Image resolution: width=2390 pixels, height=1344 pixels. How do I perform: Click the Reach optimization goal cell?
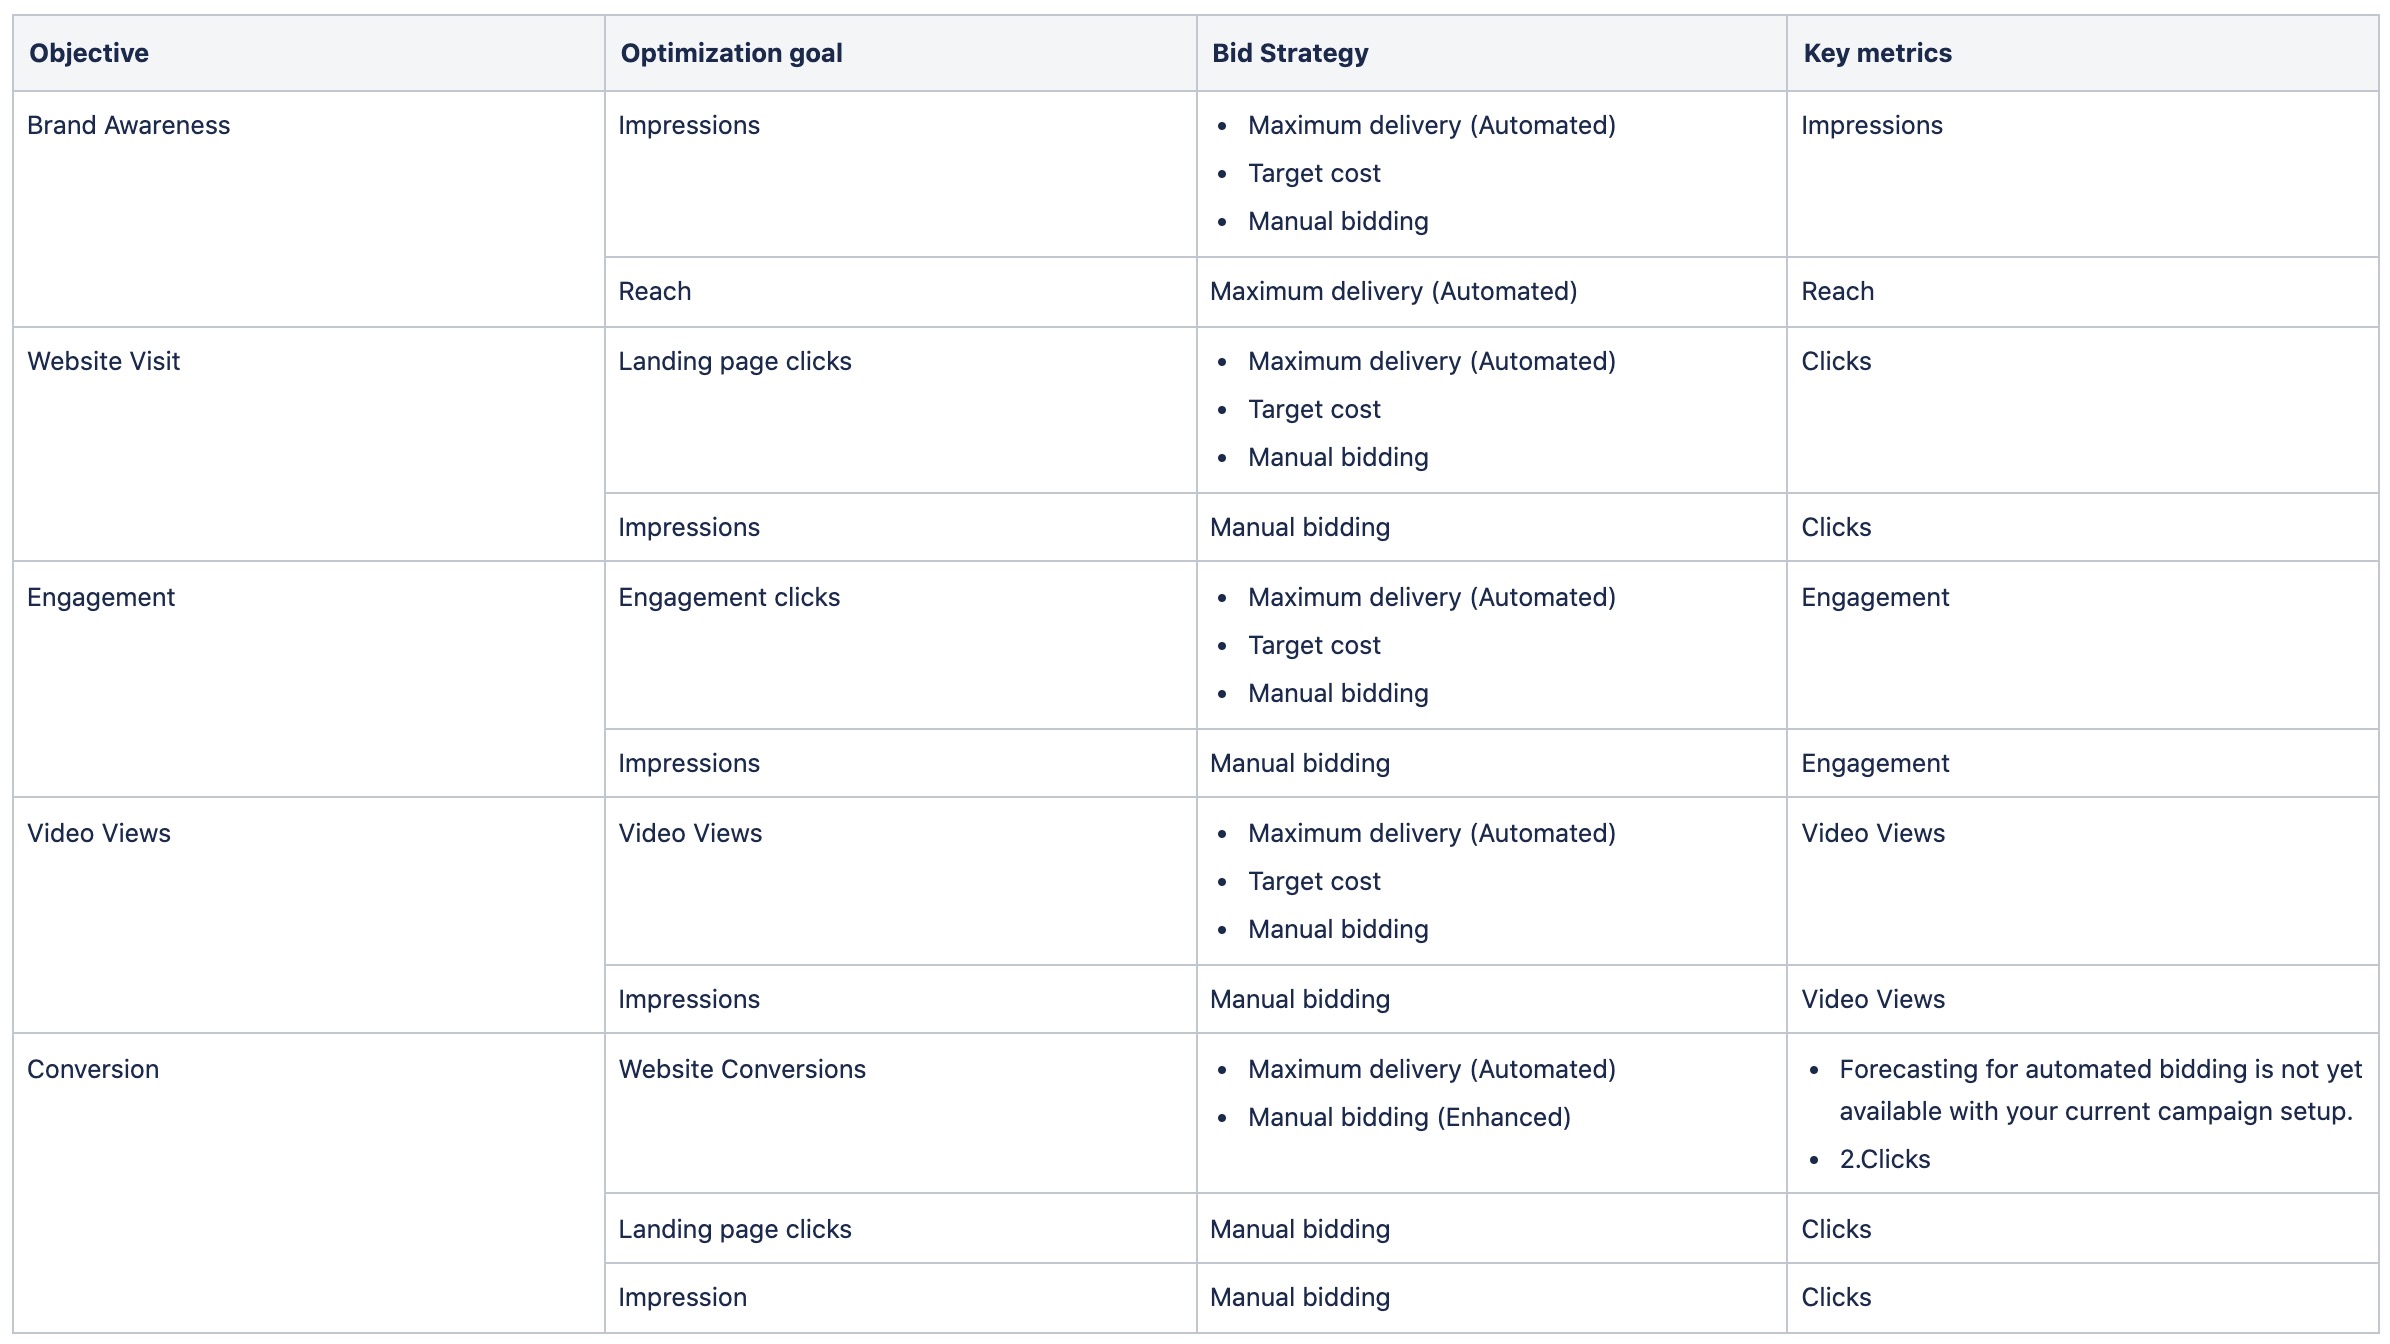pos(655,291)
